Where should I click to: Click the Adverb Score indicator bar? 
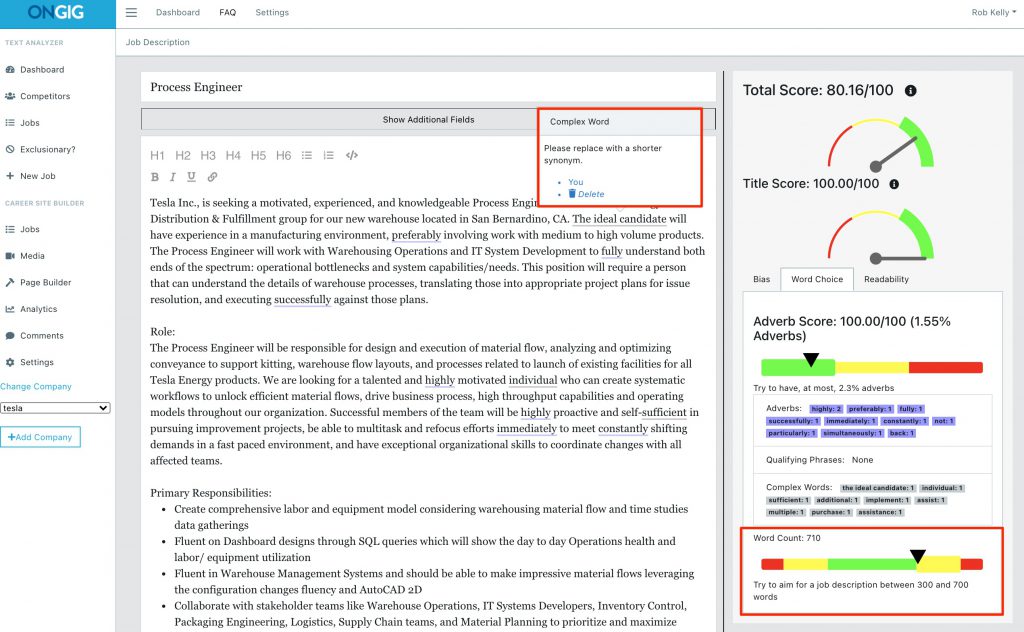point(872,368)
